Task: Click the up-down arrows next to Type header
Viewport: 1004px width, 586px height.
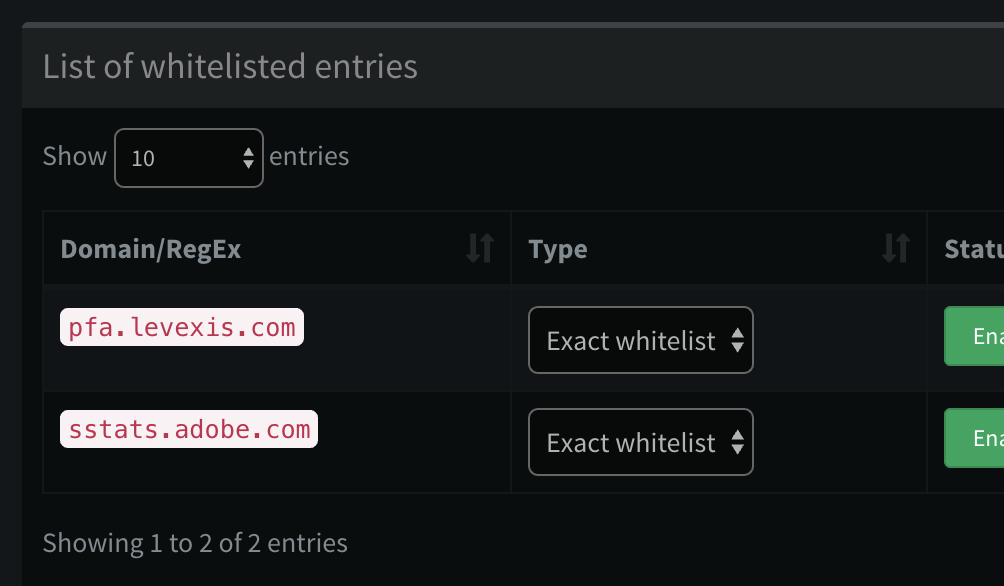Action: click(x=898, y=248)
